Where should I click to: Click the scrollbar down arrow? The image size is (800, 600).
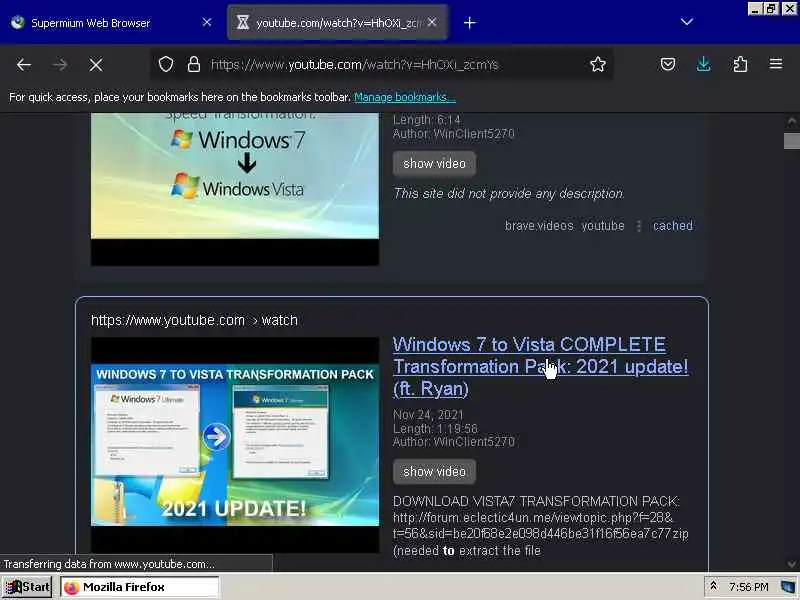(791, 564)
